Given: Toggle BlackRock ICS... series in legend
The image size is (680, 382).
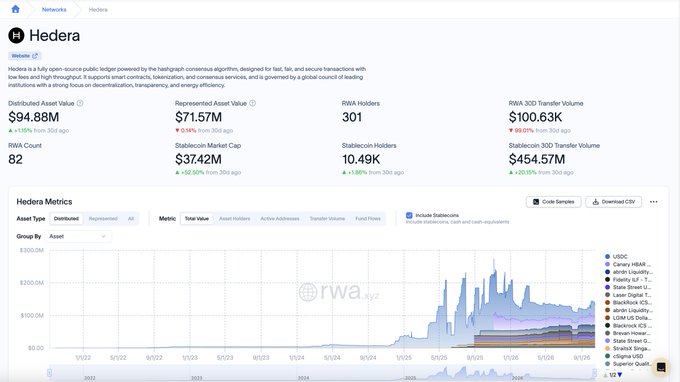Looking at the screenshot, I should (628, 303).
